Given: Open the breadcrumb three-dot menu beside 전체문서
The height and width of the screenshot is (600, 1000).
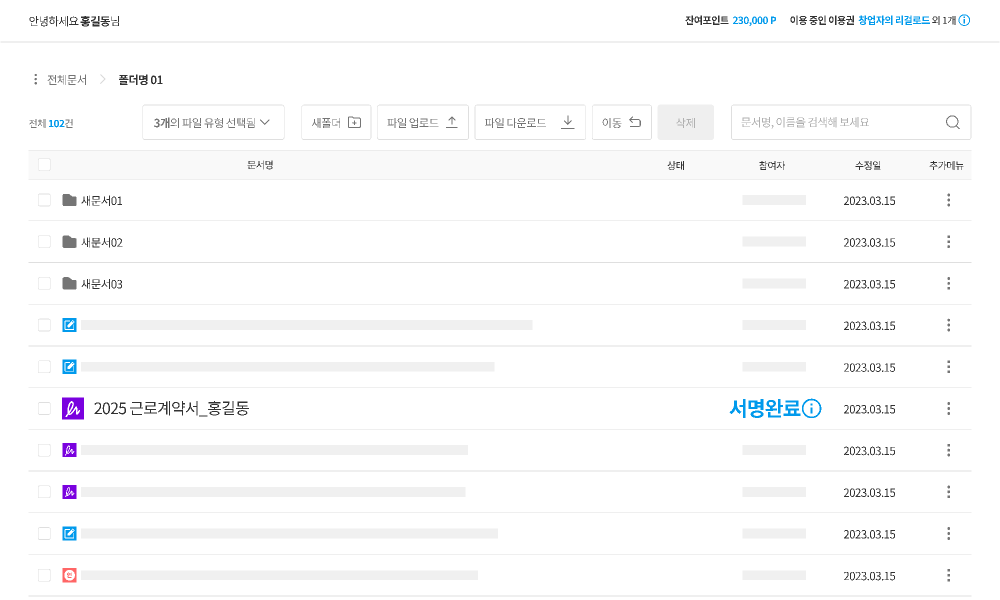Looking at the screenshot, I should pos(35,80).
